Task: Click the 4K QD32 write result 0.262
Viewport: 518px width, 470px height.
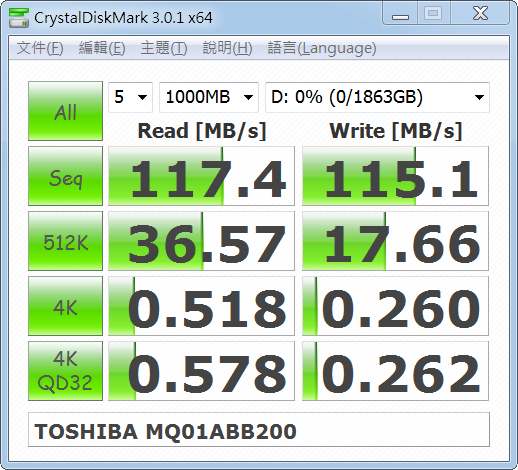Action: coord(395,371)
